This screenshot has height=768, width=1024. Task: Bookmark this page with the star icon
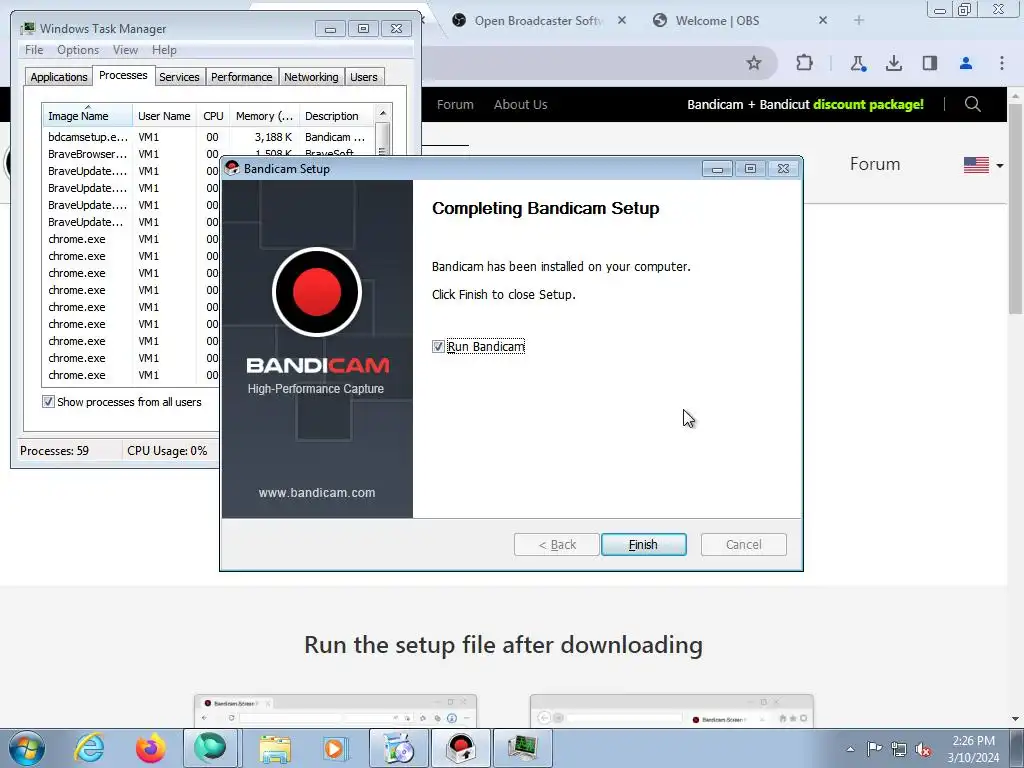coord(754,63)
